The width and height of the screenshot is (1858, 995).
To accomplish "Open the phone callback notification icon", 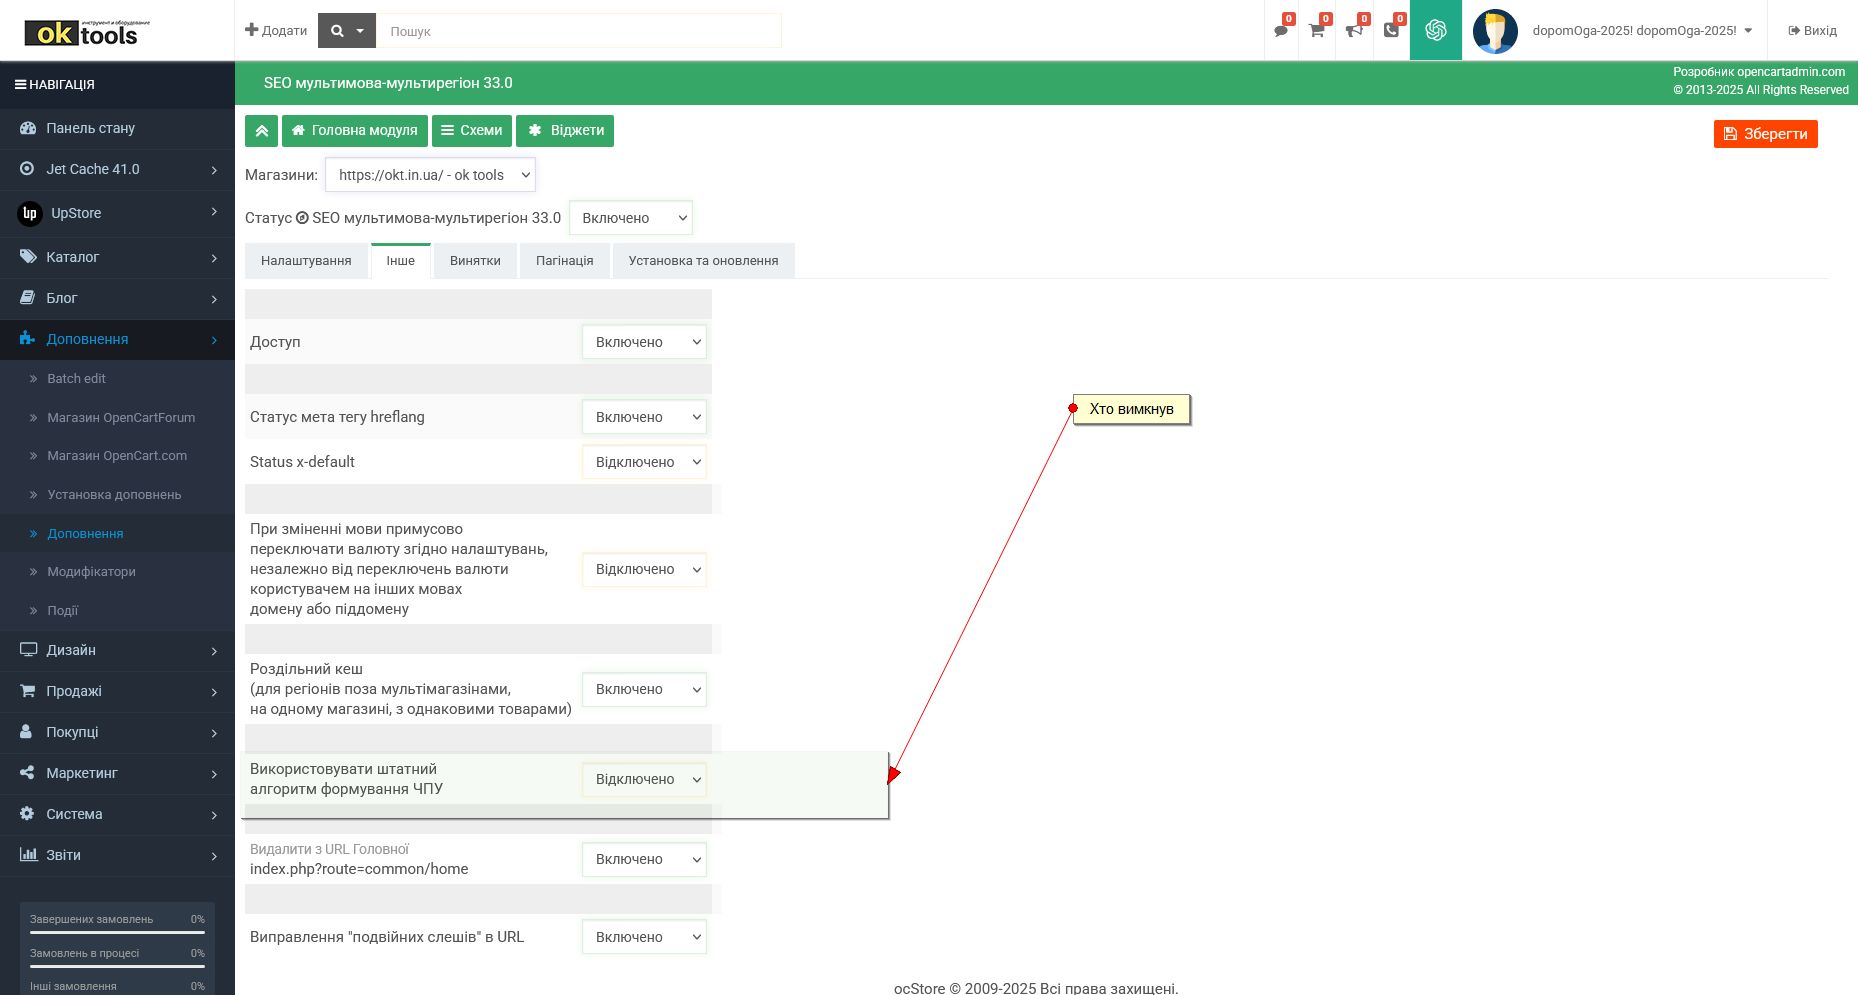I will tap(1391, 31).
